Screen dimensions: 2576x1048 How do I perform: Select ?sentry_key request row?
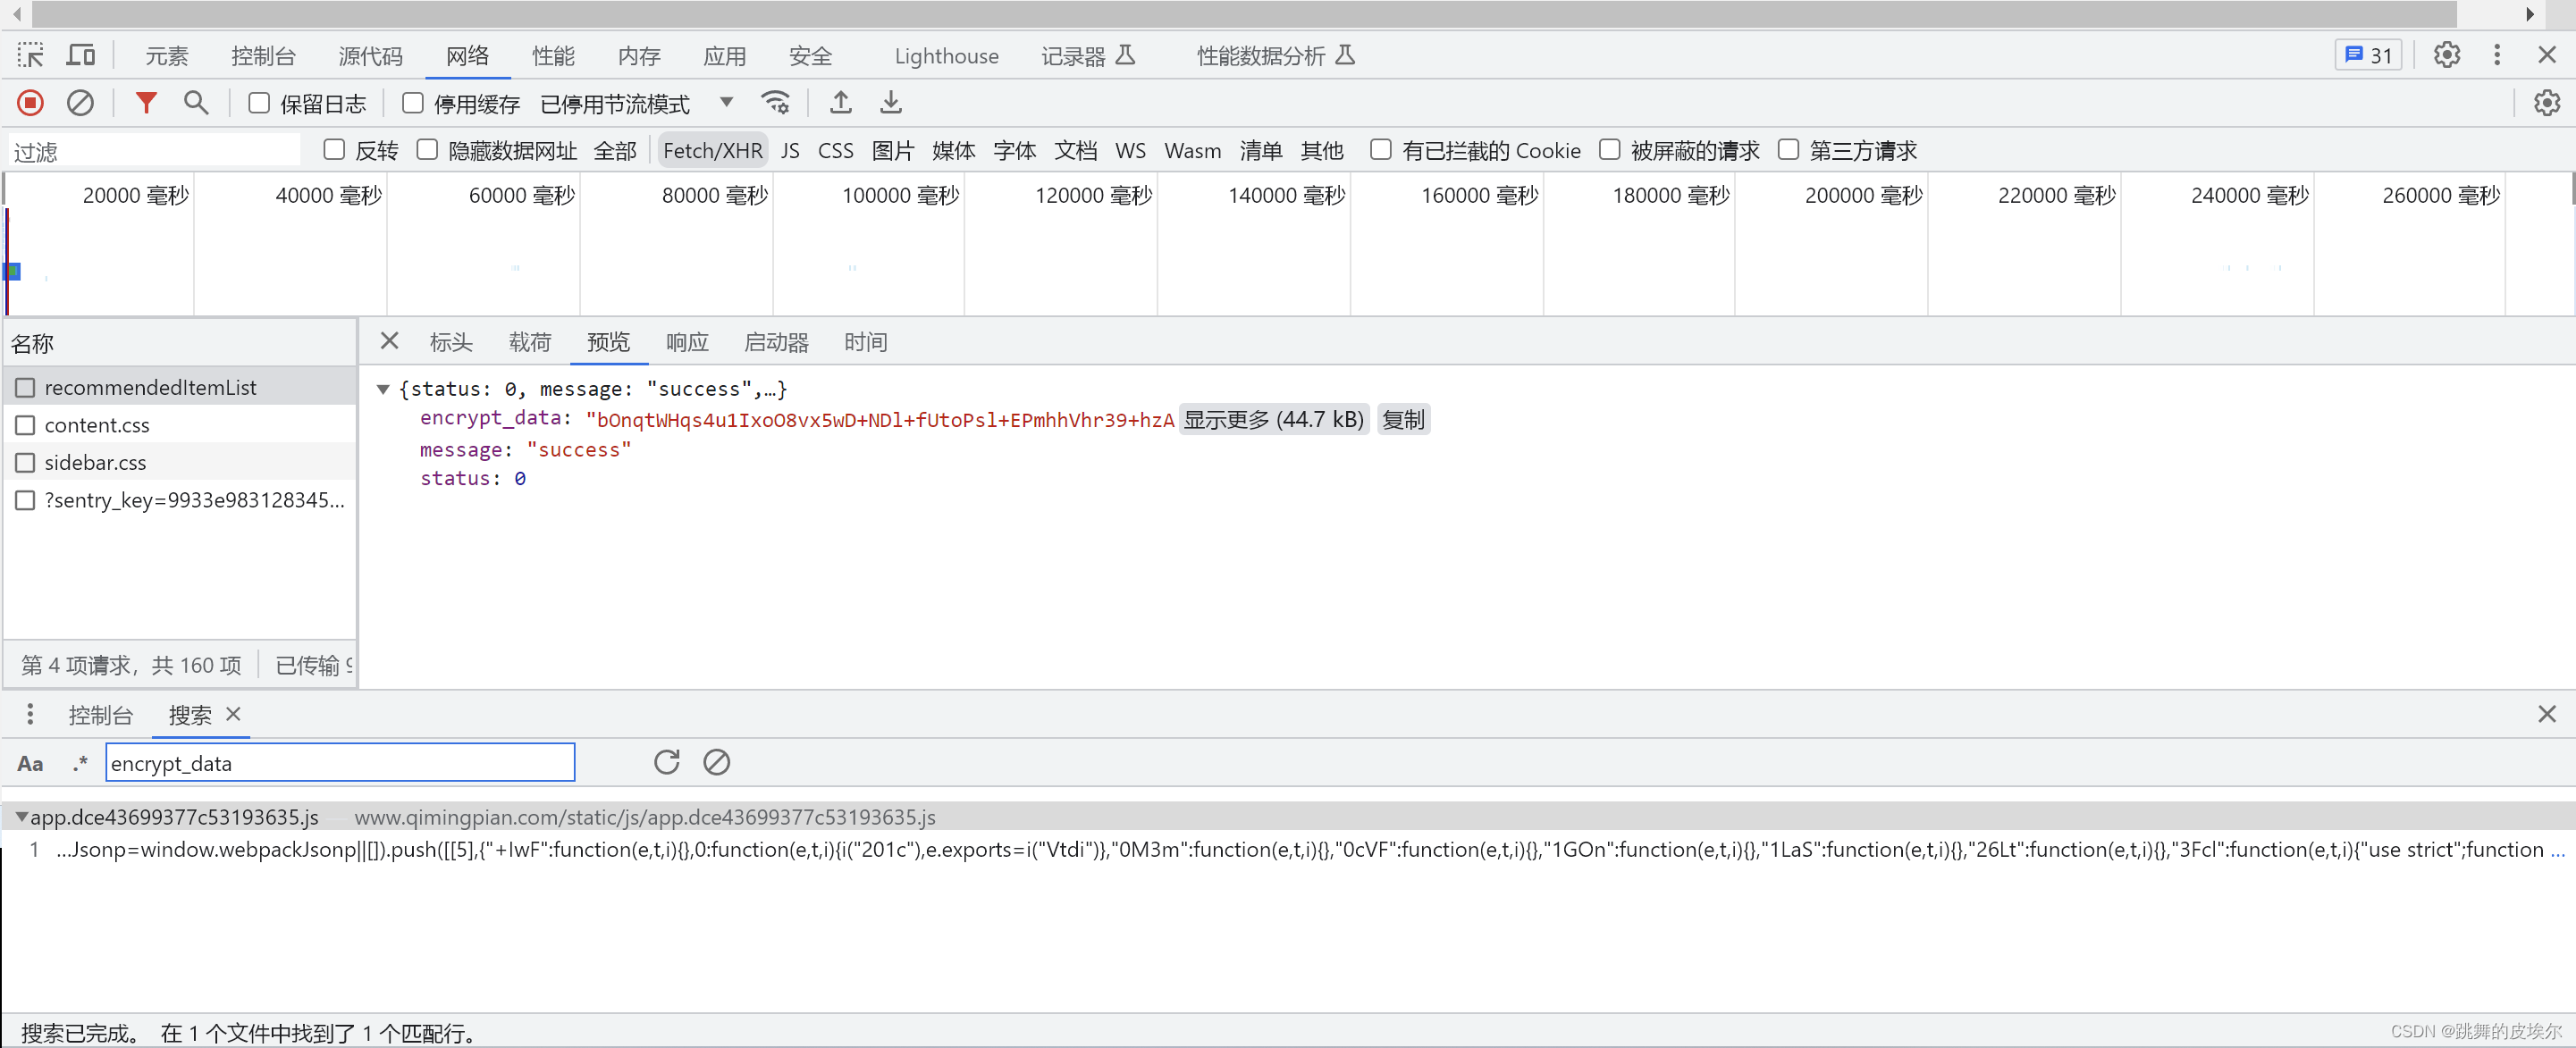(x=180, y=500)
